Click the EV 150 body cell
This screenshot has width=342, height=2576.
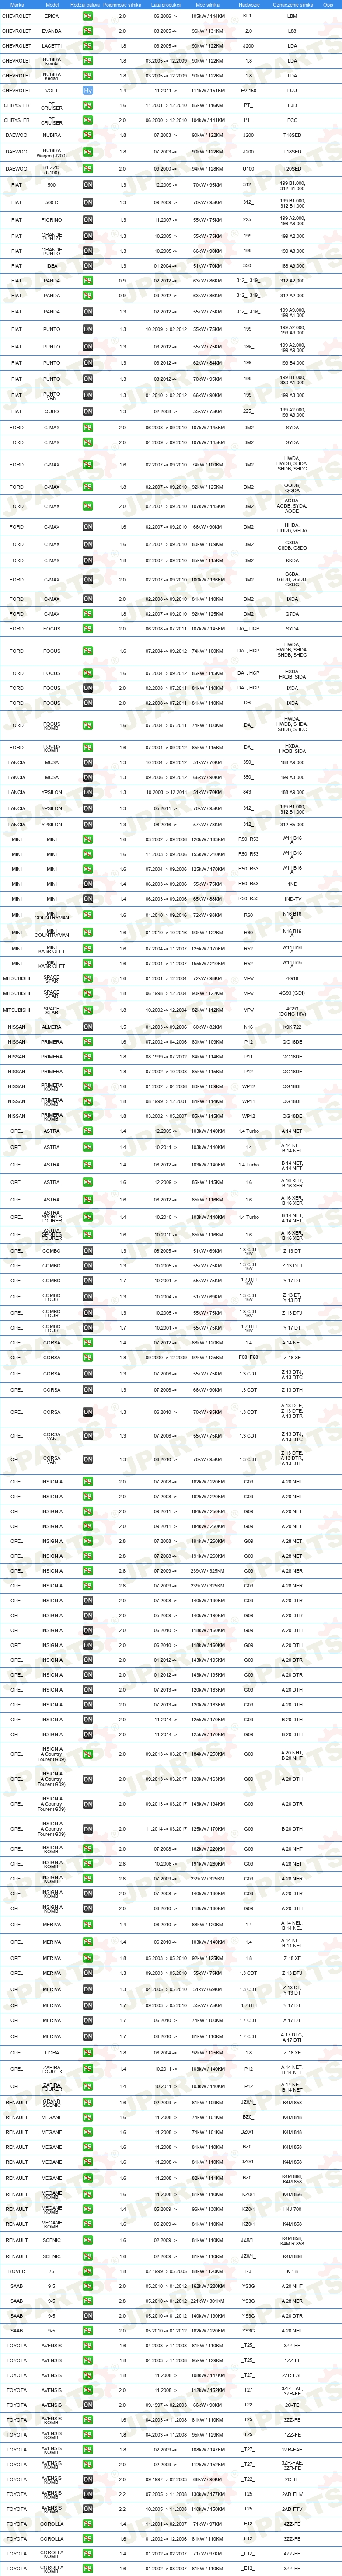coord(249,90)
